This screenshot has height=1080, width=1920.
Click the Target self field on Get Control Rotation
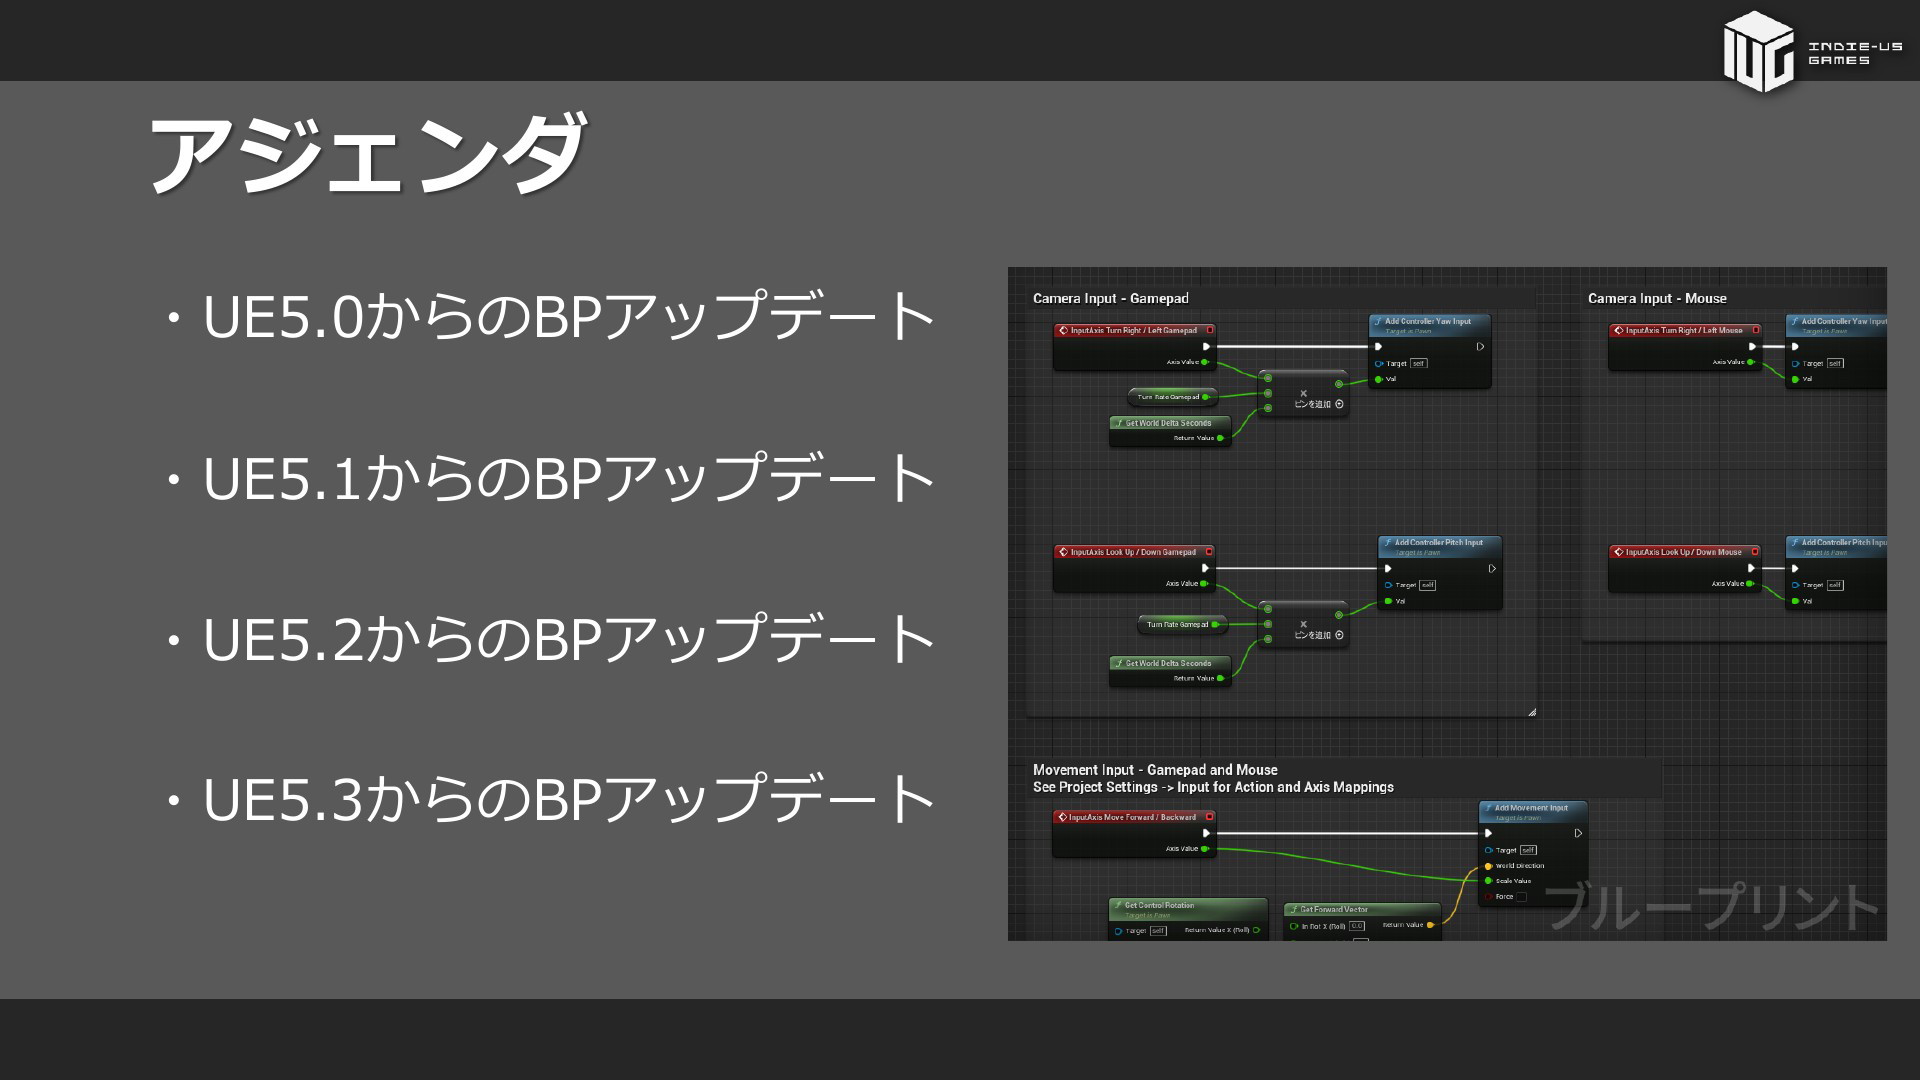pyautogui.click(x=1158, y=931)
